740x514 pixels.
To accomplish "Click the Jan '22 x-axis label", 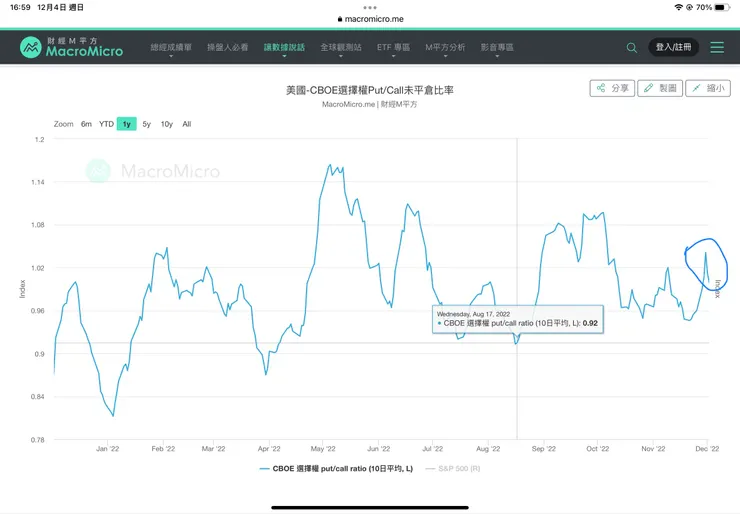I will click(x=108, y=449).
